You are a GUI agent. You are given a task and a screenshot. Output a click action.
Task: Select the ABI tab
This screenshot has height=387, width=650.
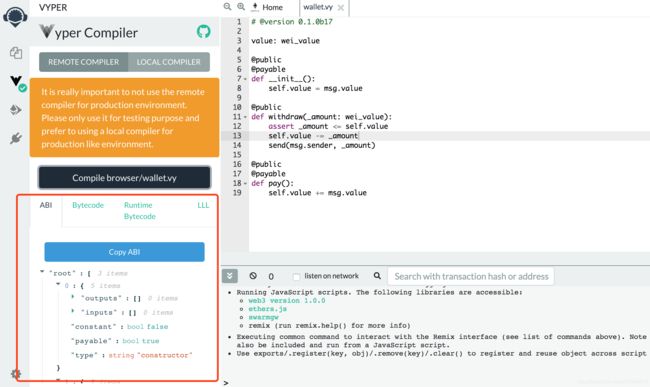pos(46,205)
